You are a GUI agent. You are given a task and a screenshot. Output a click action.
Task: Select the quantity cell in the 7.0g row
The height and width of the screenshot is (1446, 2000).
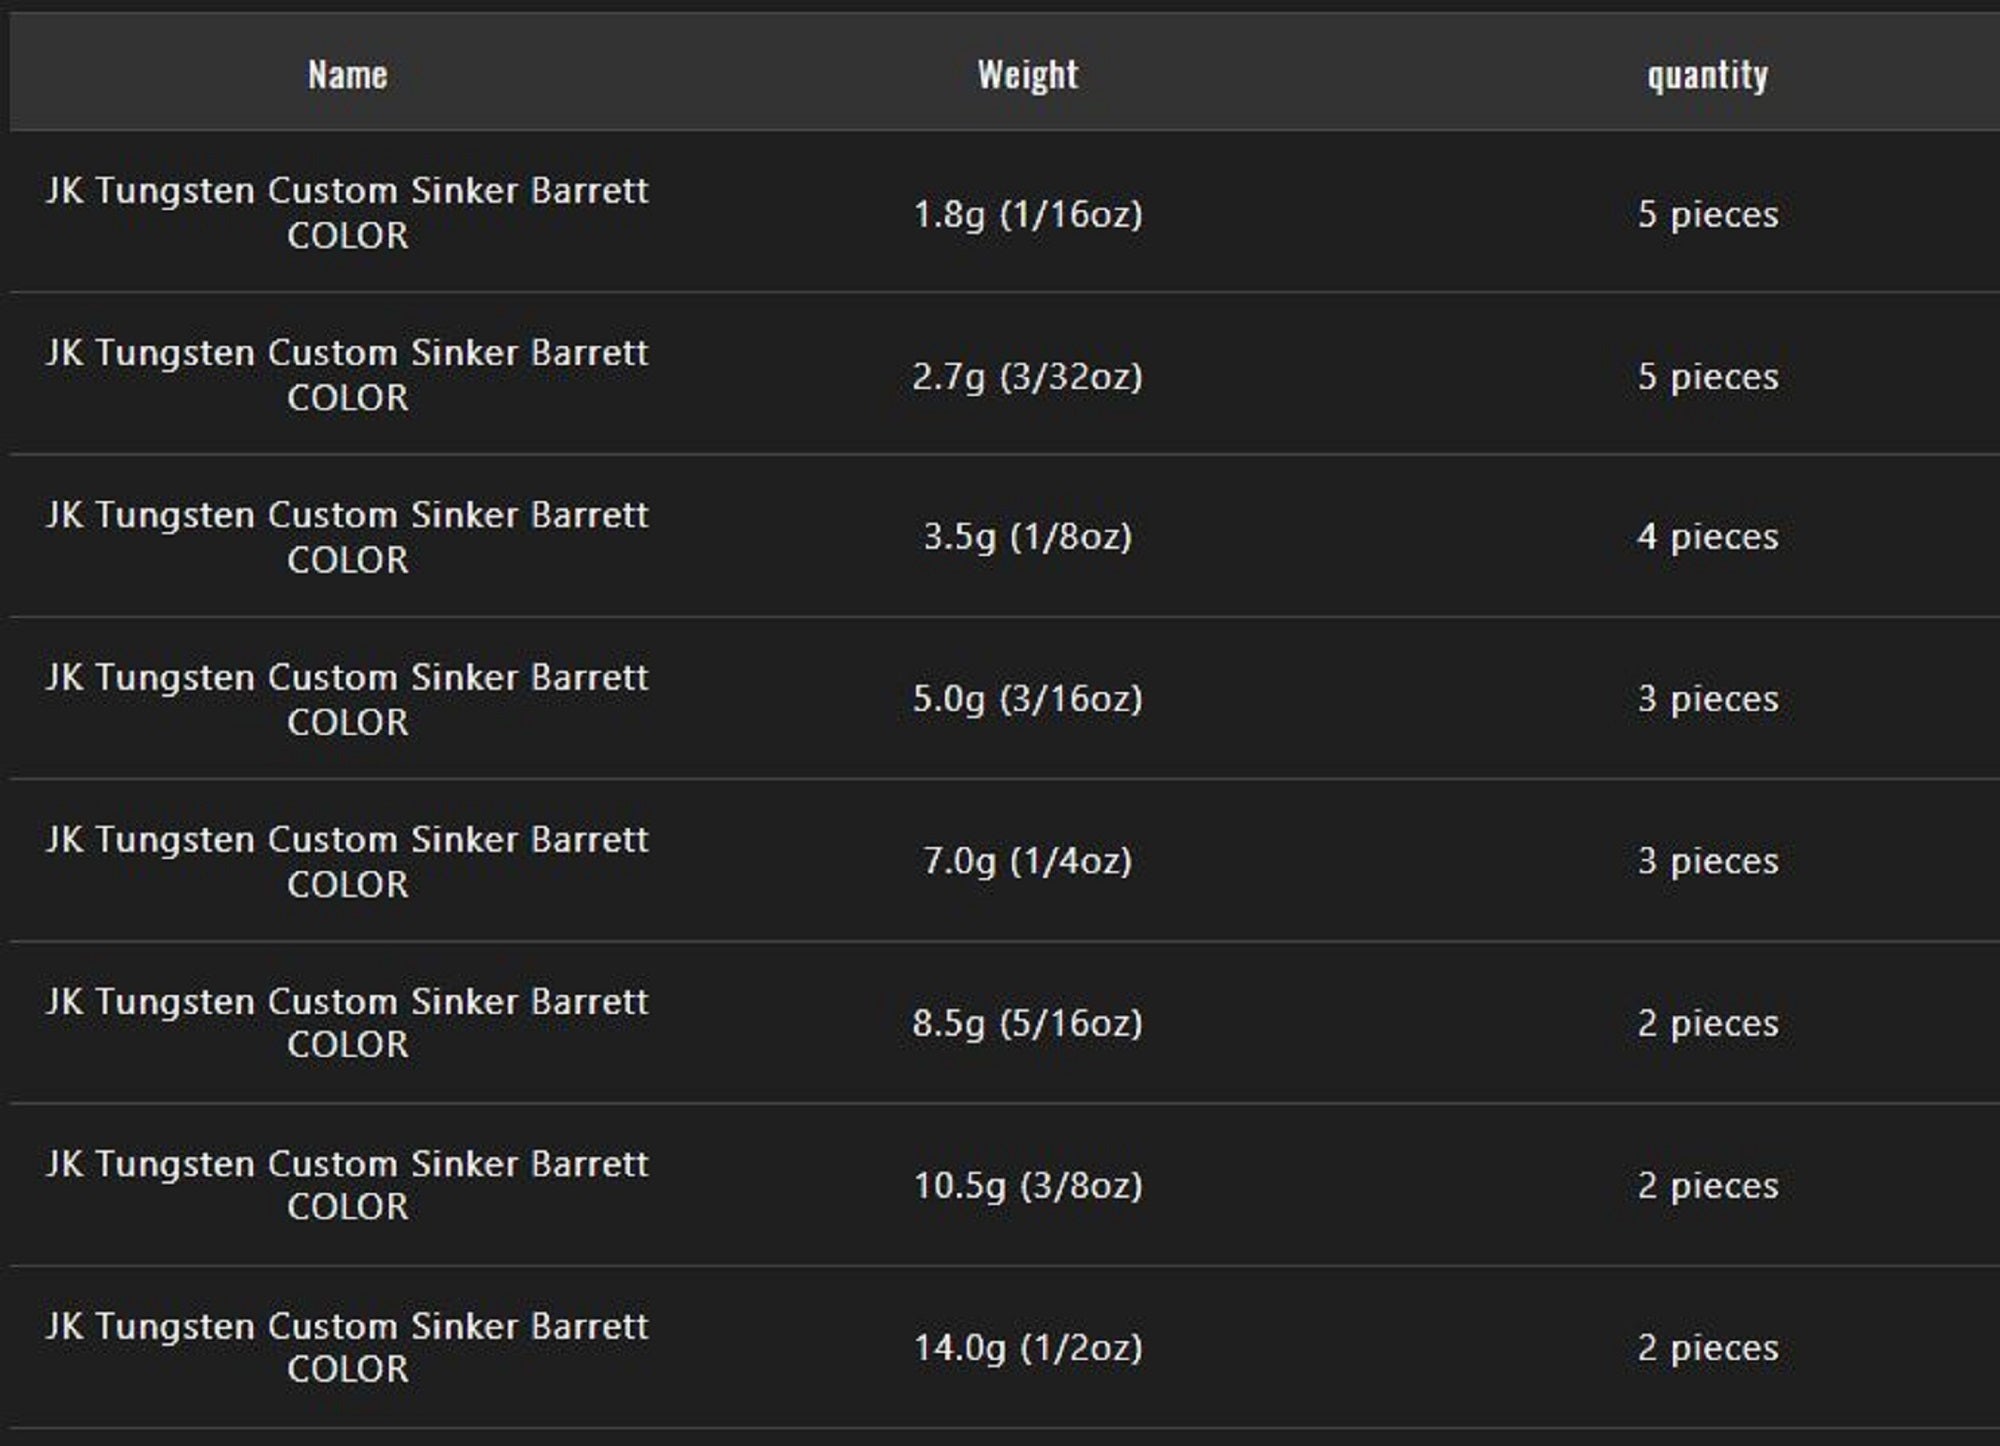(1708, 861)
